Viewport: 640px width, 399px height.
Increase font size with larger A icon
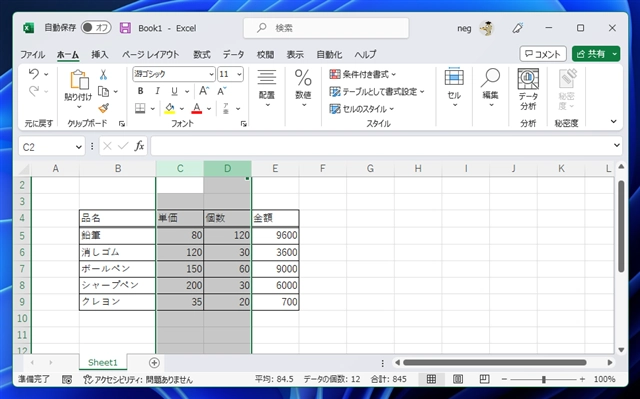204,91
